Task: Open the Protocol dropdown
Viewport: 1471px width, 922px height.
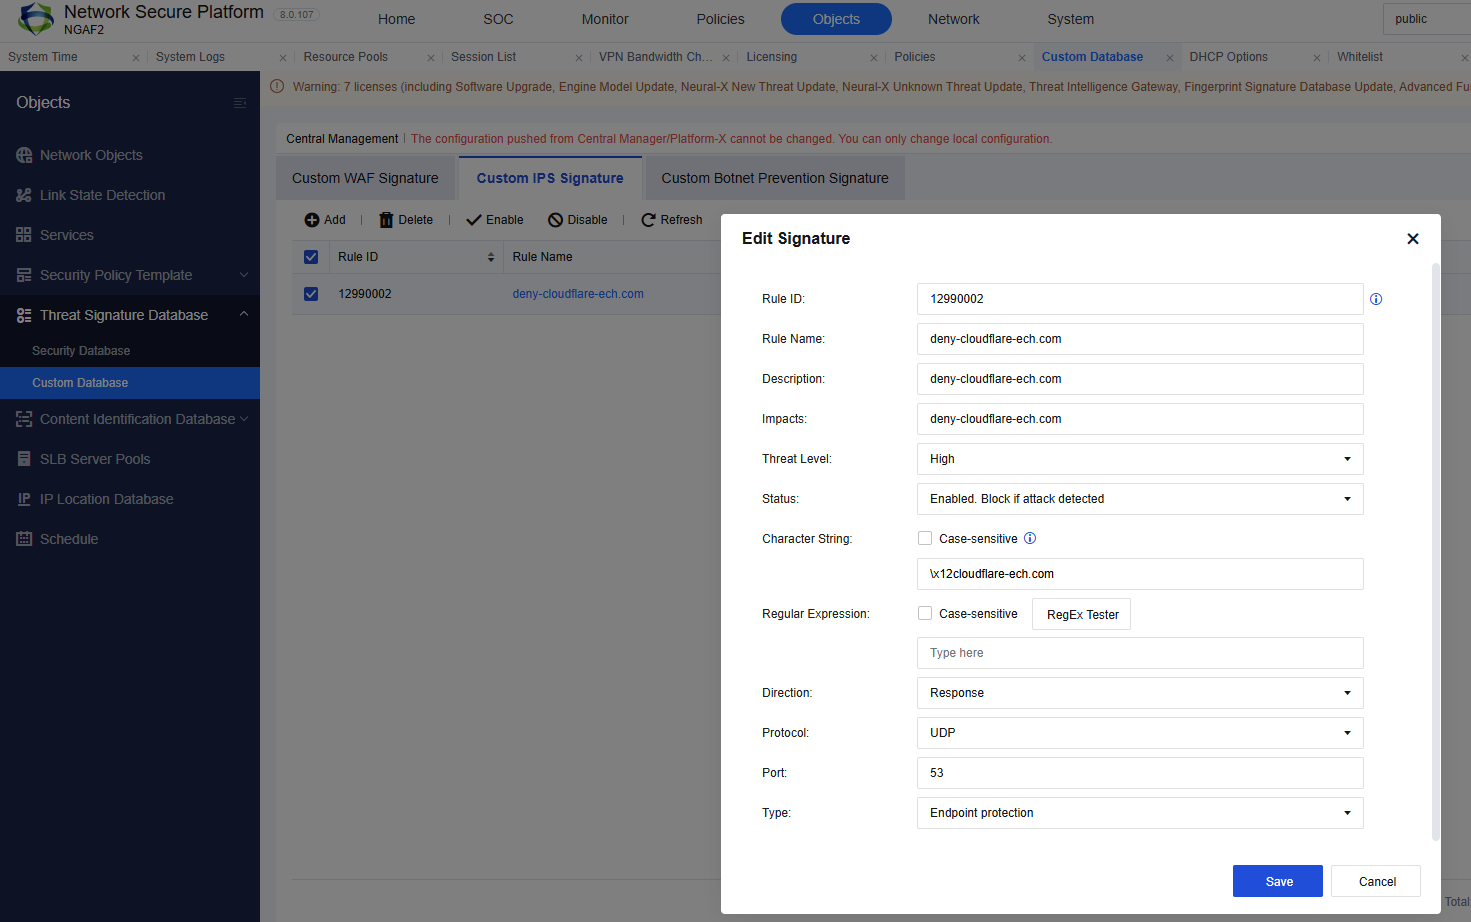Action: [1140, 733]
